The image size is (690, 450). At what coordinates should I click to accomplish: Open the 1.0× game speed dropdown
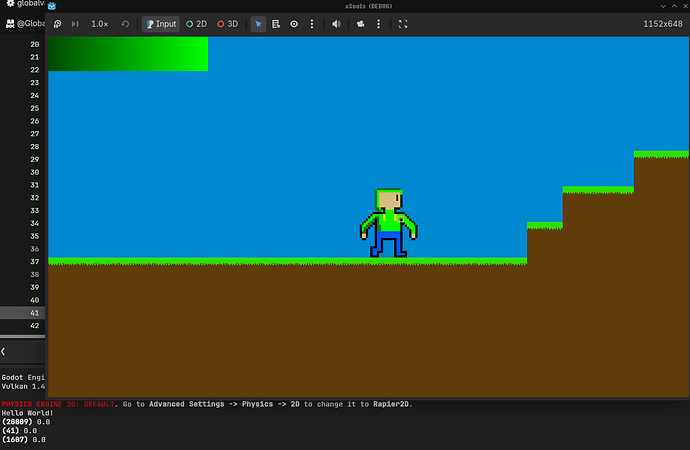pyautogui.click(x=99, y=24)
